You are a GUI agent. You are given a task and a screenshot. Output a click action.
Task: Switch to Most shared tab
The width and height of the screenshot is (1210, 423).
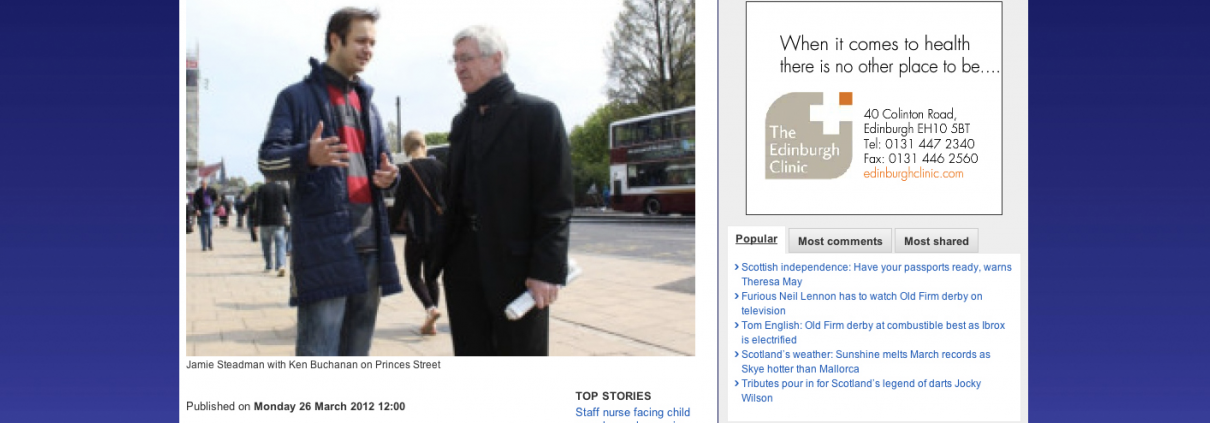tap(936, 241)
